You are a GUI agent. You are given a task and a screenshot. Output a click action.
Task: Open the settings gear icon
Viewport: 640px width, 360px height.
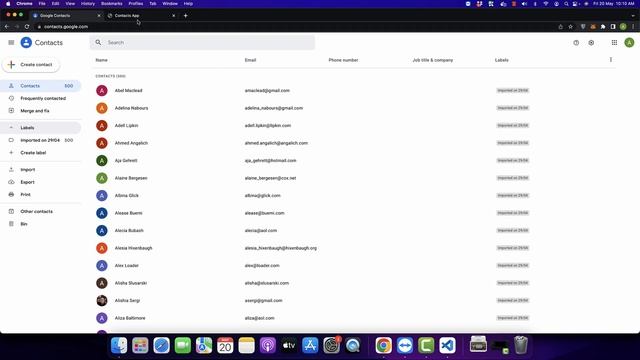pos(591,42)
